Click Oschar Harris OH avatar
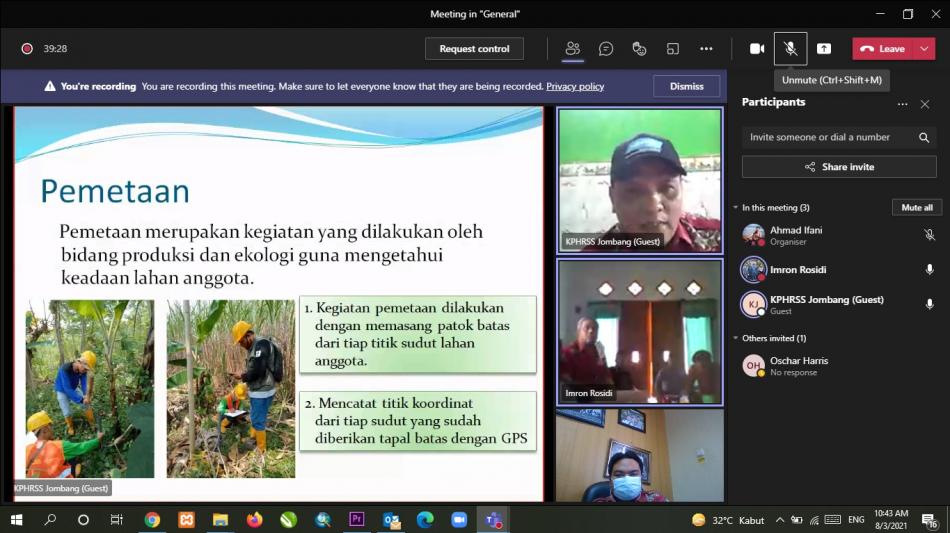950x533 pixels. pyautogui.click(x=753, y=365)
